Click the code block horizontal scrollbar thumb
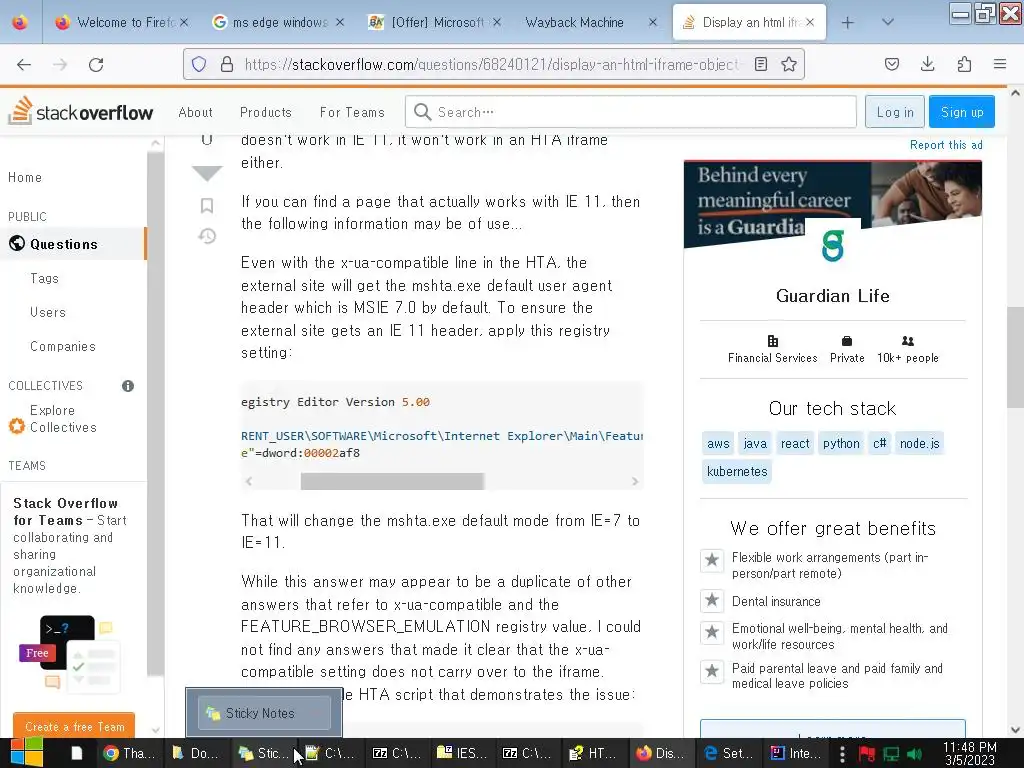Screen dimensions: 1024x768 [x=392, y=481]
